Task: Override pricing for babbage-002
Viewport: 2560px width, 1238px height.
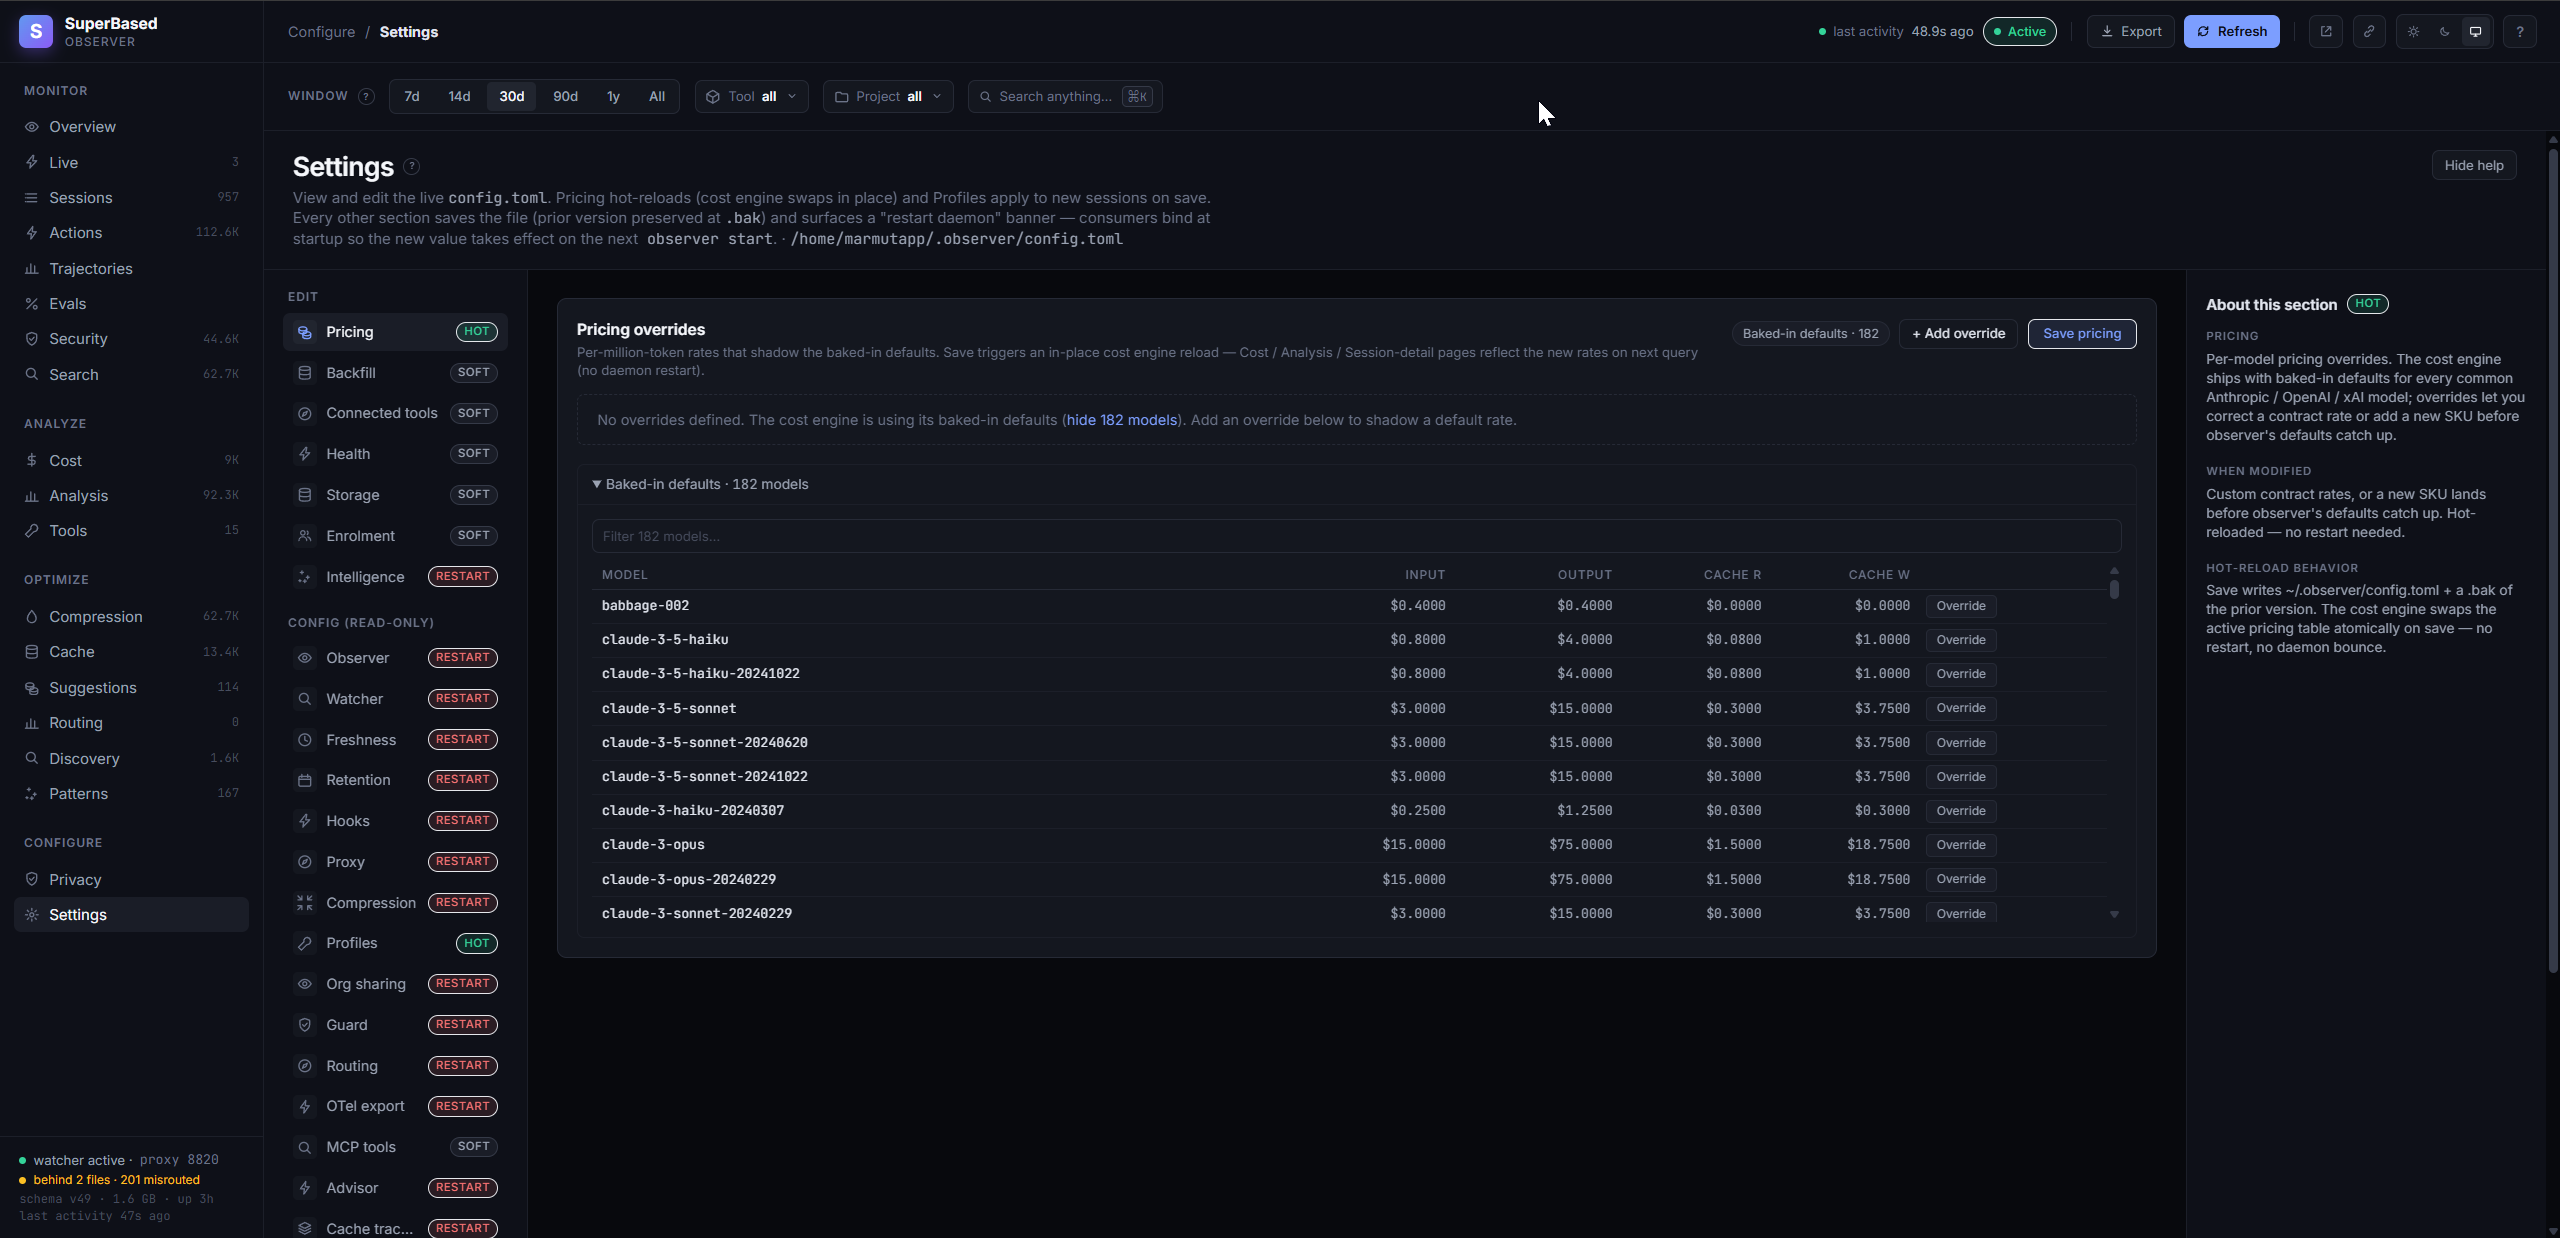Action: (1961, 606)
